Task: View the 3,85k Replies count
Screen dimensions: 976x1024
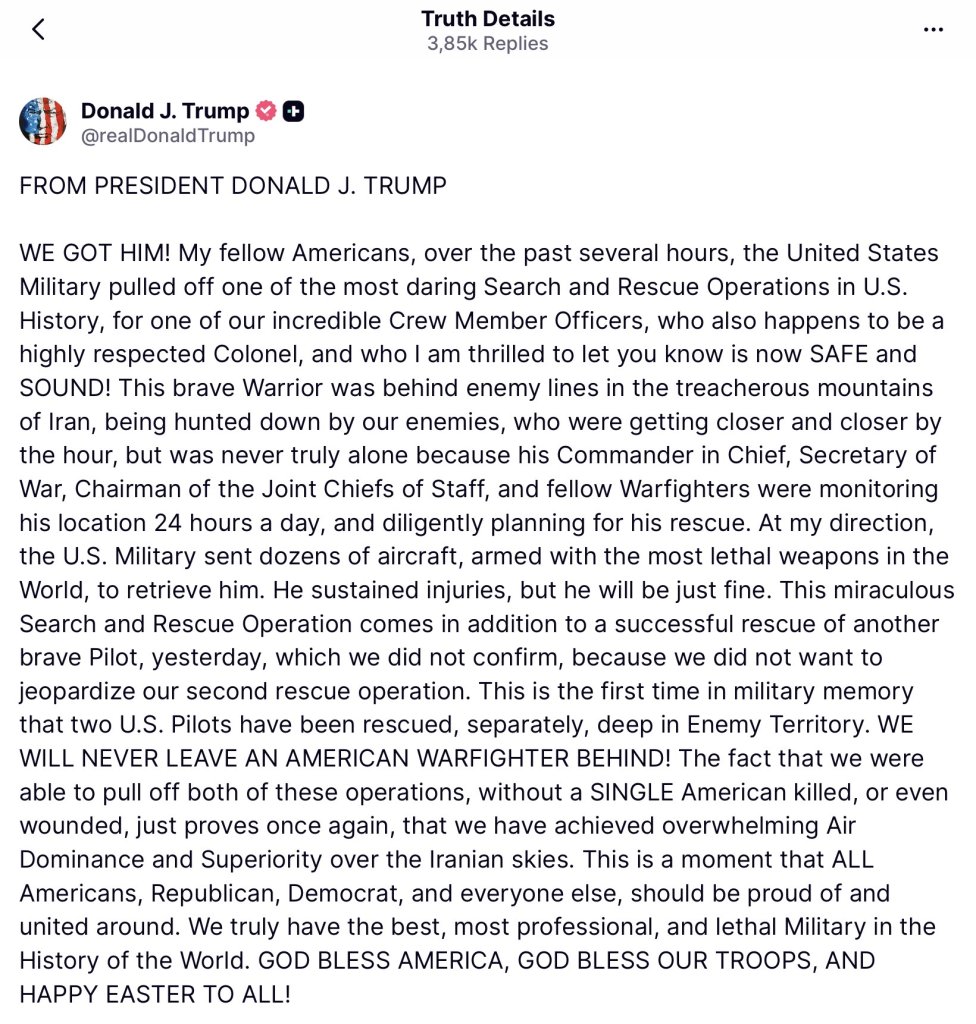Action: pyautogui.click(x=488, y=44)
